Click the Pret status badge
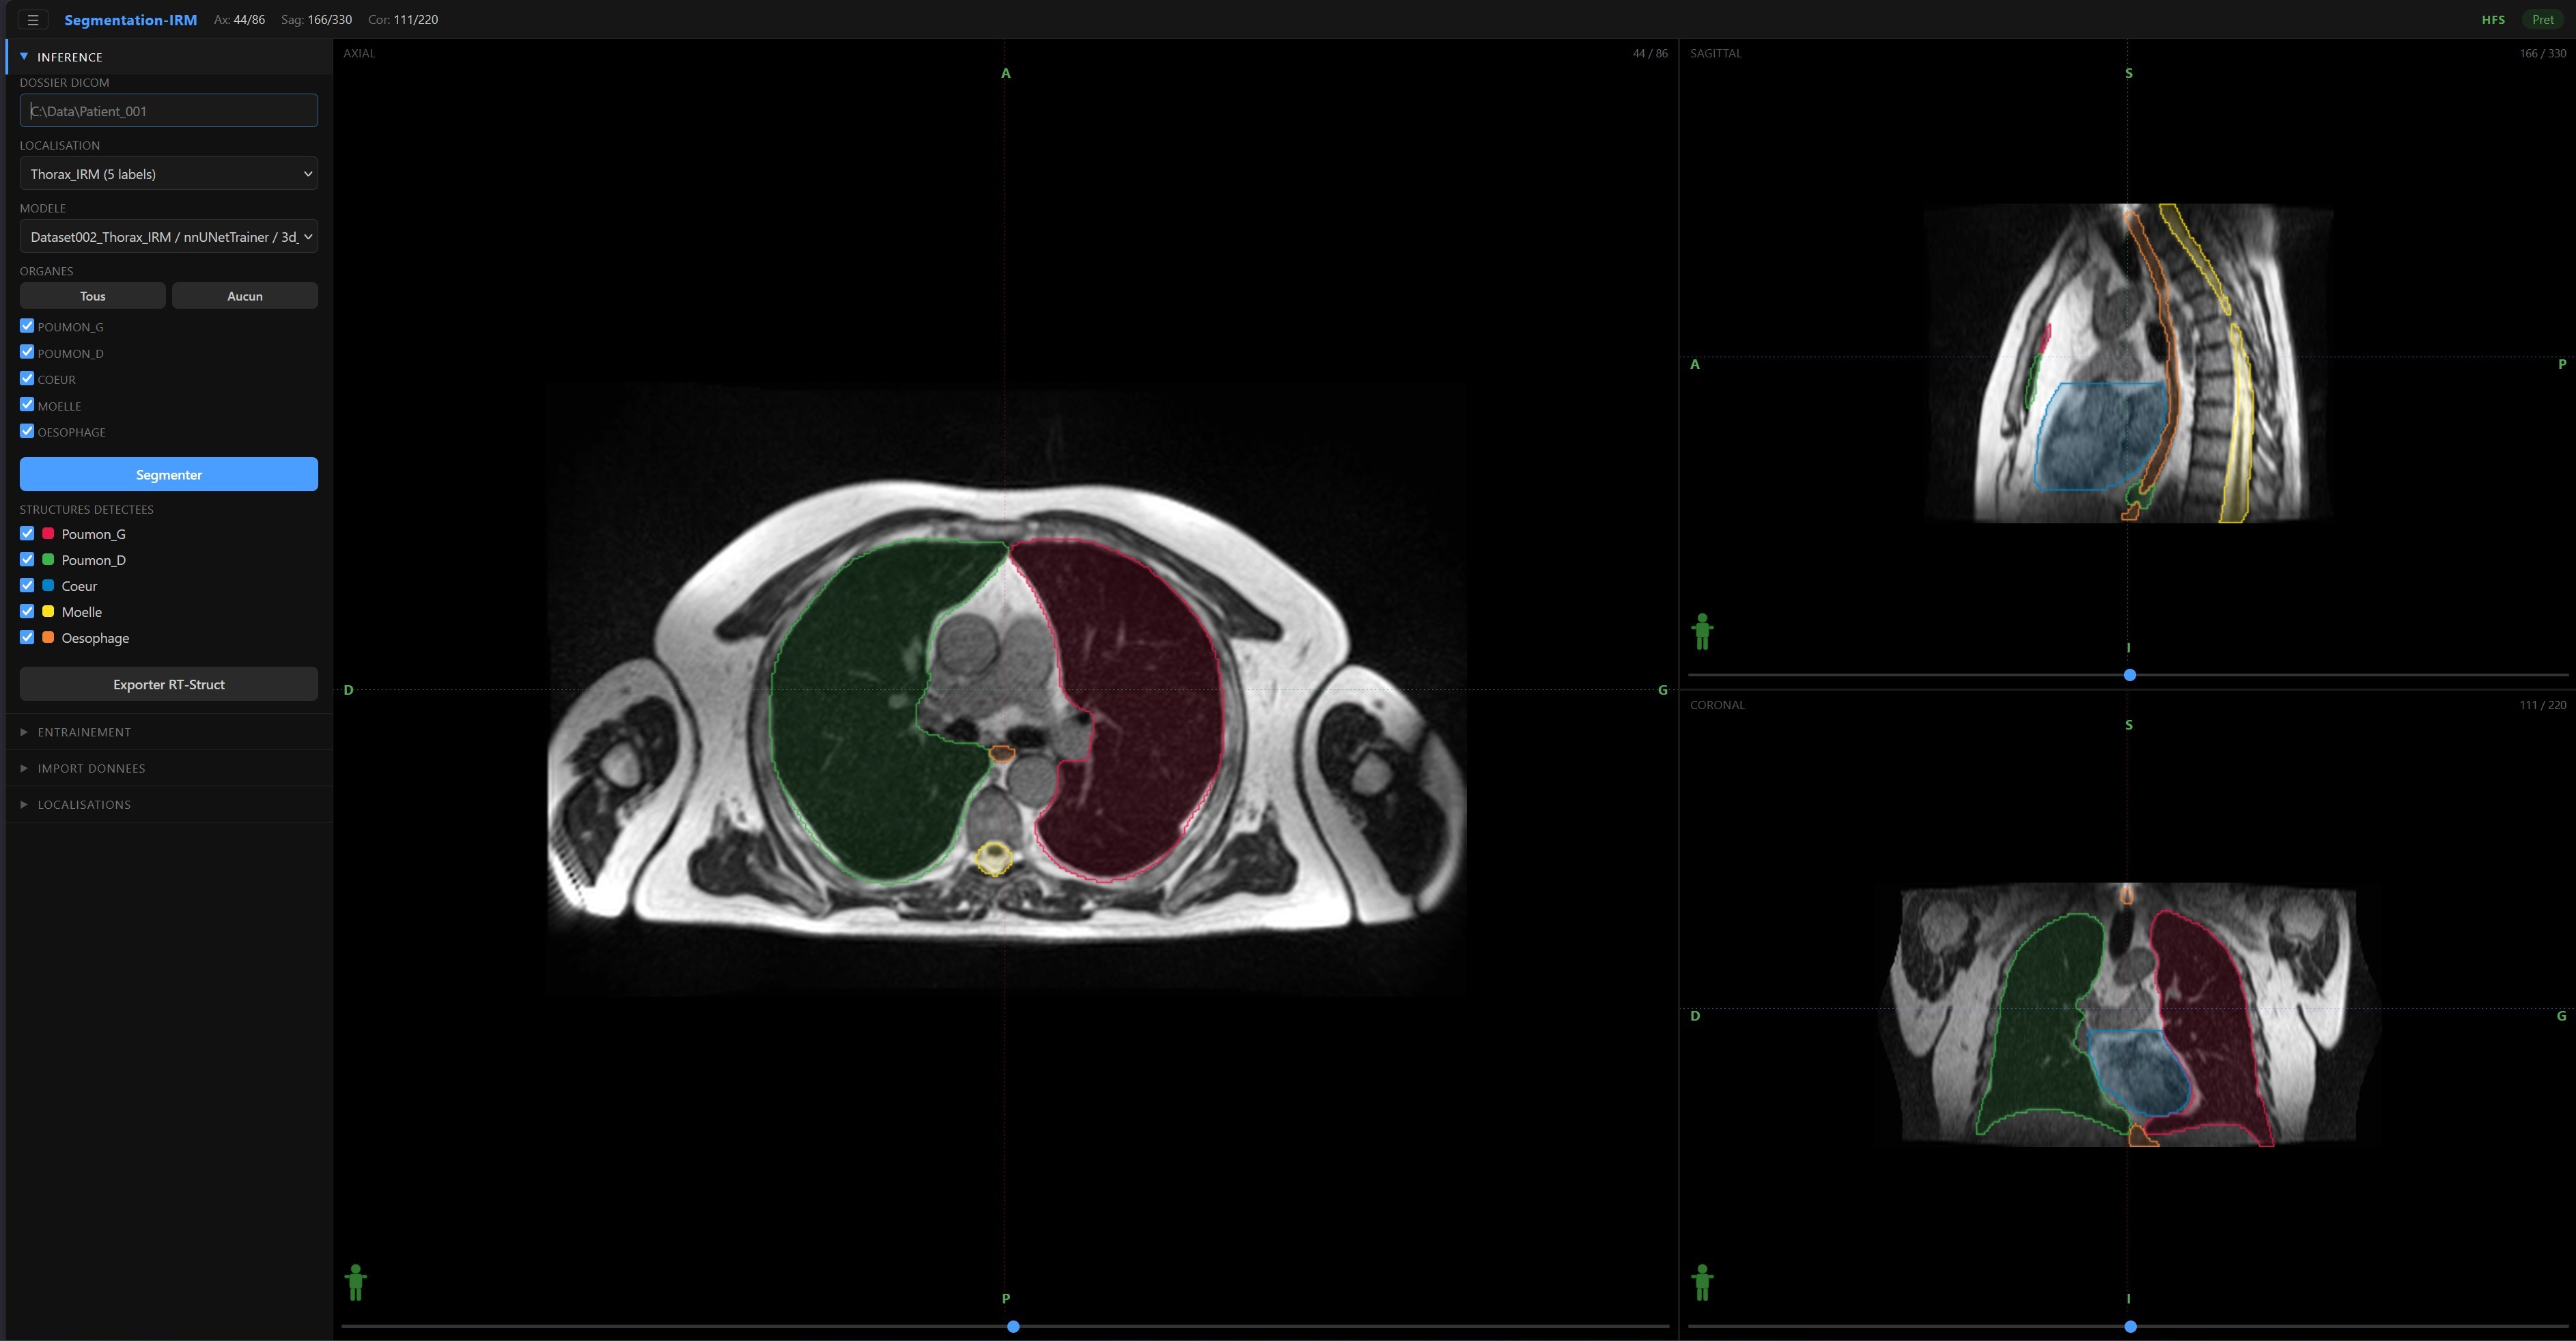This screenshot has height=1341, width=2576. 2542,20
